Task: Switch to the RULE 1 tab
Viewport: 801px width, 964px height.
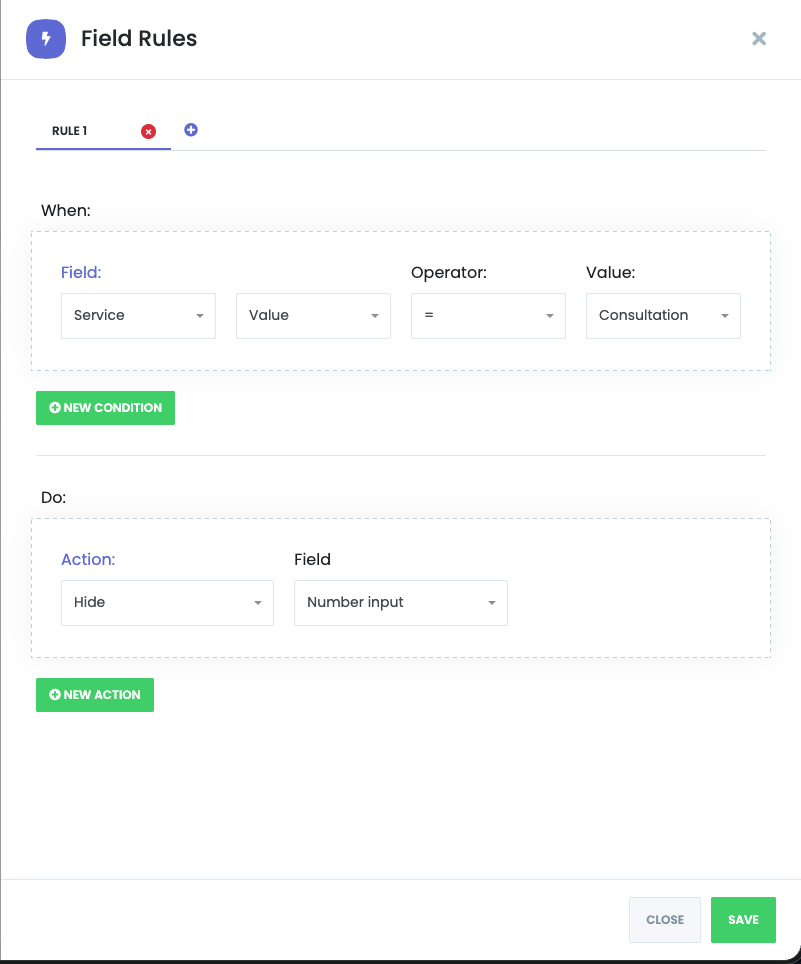Action: [70, 131]
